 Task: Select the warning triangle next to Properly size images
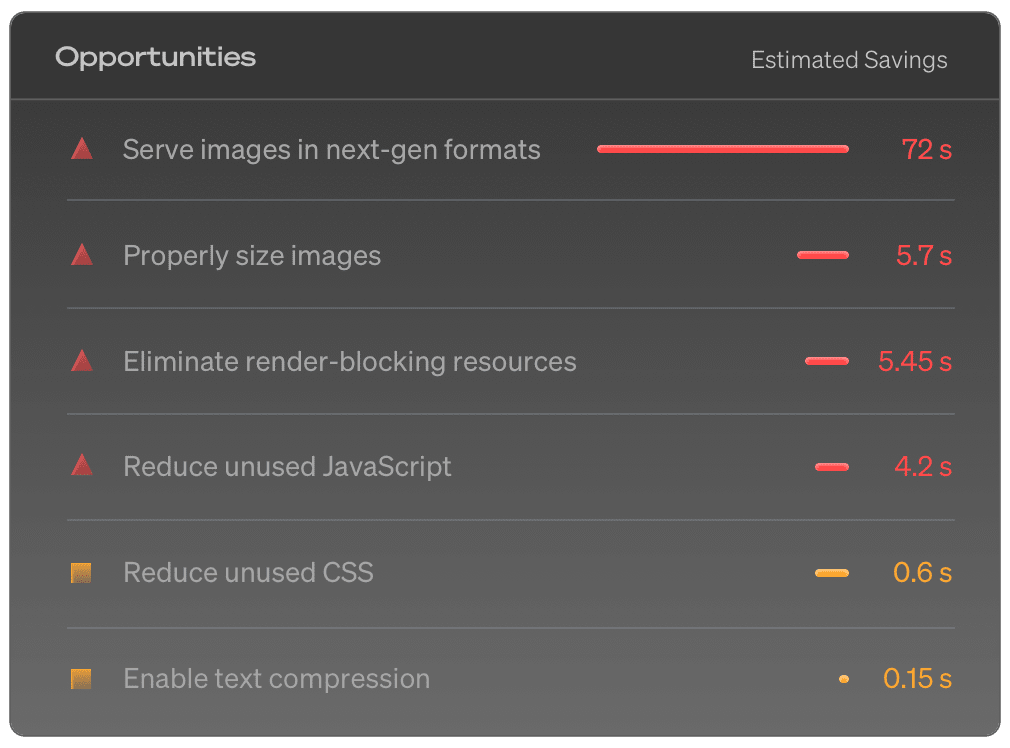click(82, 255)
